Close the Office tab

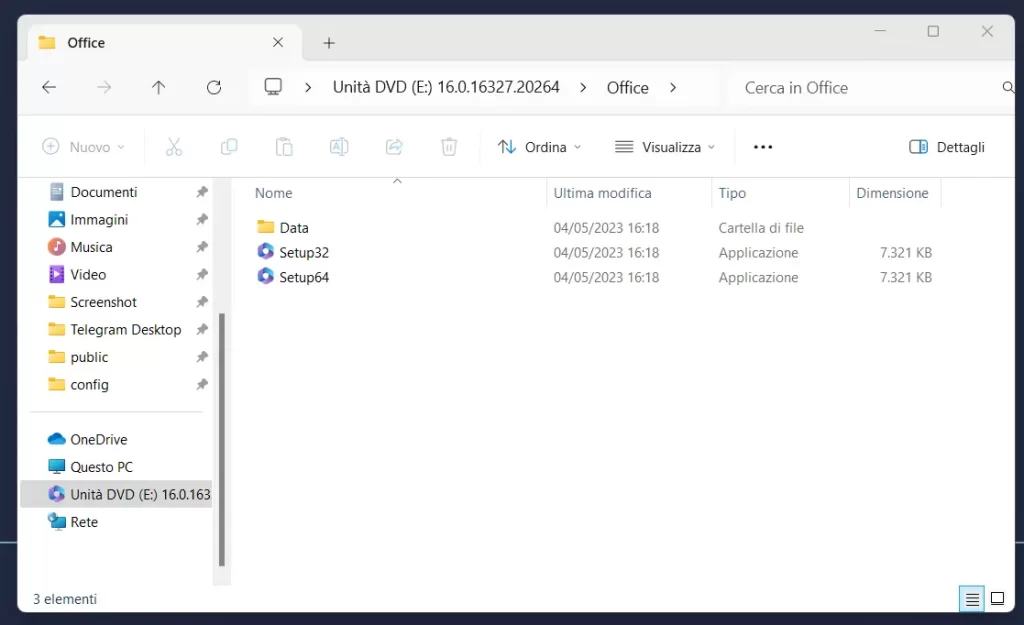coord(278,42)
